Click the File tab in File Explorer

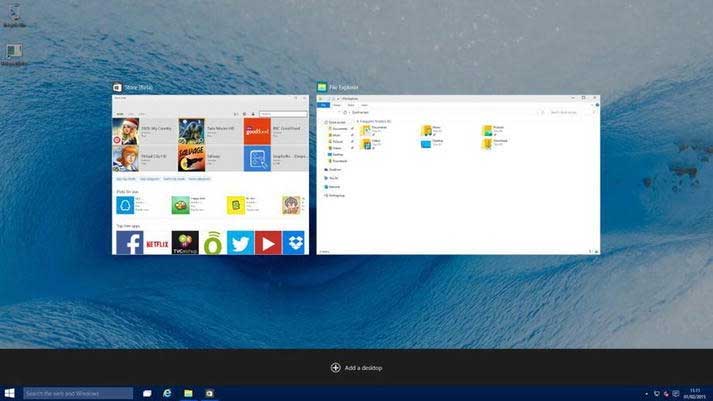(323, 105)
